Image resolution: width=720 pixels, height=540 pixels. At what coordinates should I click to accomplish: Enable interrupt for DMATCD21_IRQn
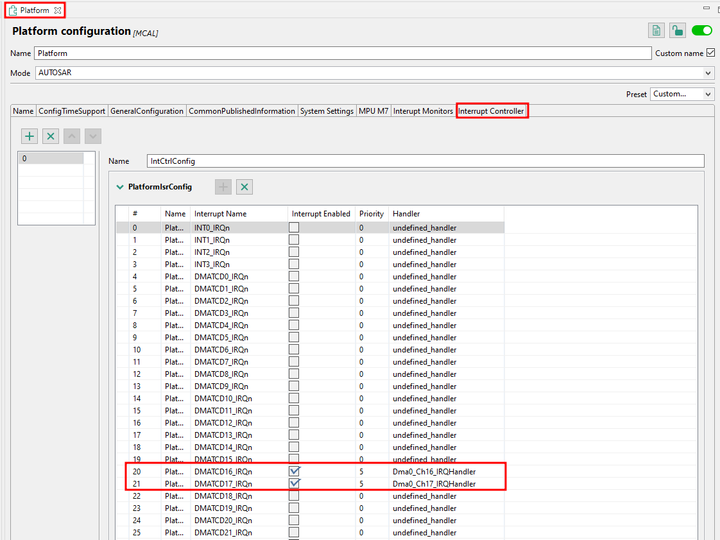(294, 532)
